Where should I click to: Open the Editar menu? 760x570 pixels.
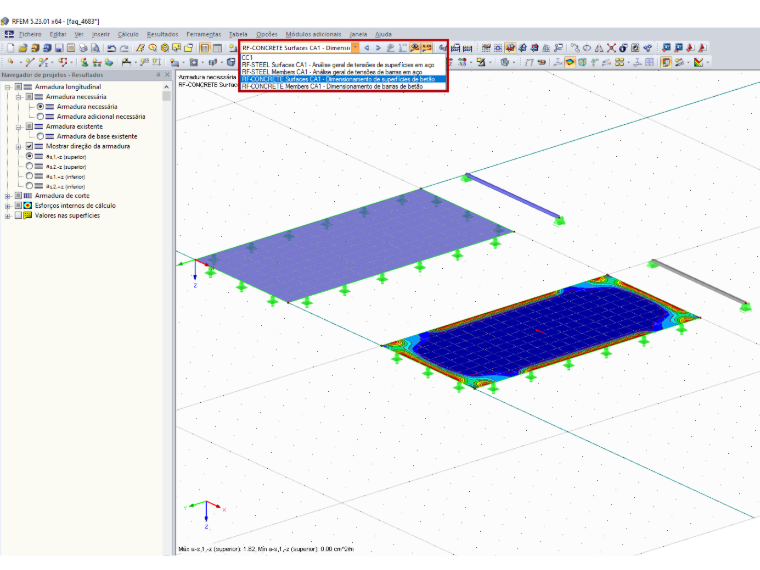(x=58, y=34)
